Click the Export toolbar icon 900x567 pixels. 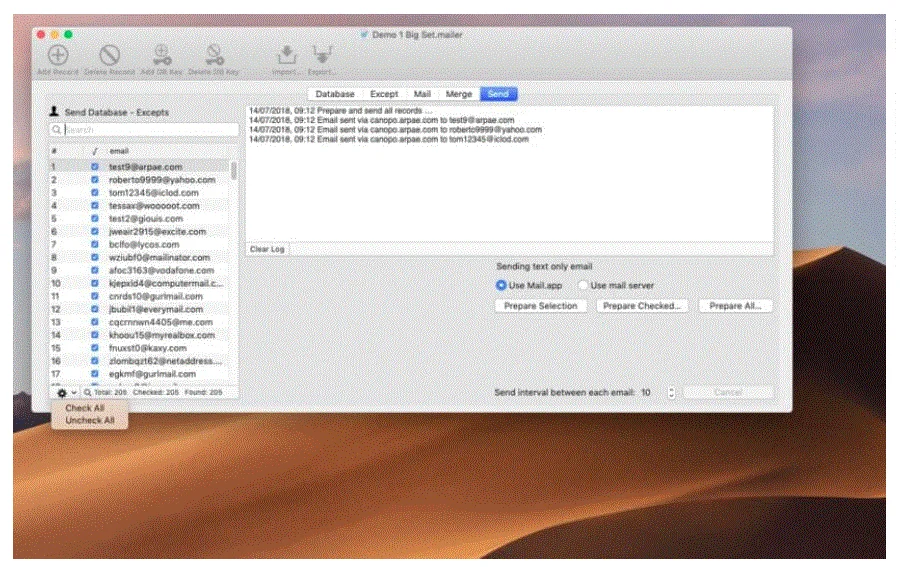pos(322,55)
